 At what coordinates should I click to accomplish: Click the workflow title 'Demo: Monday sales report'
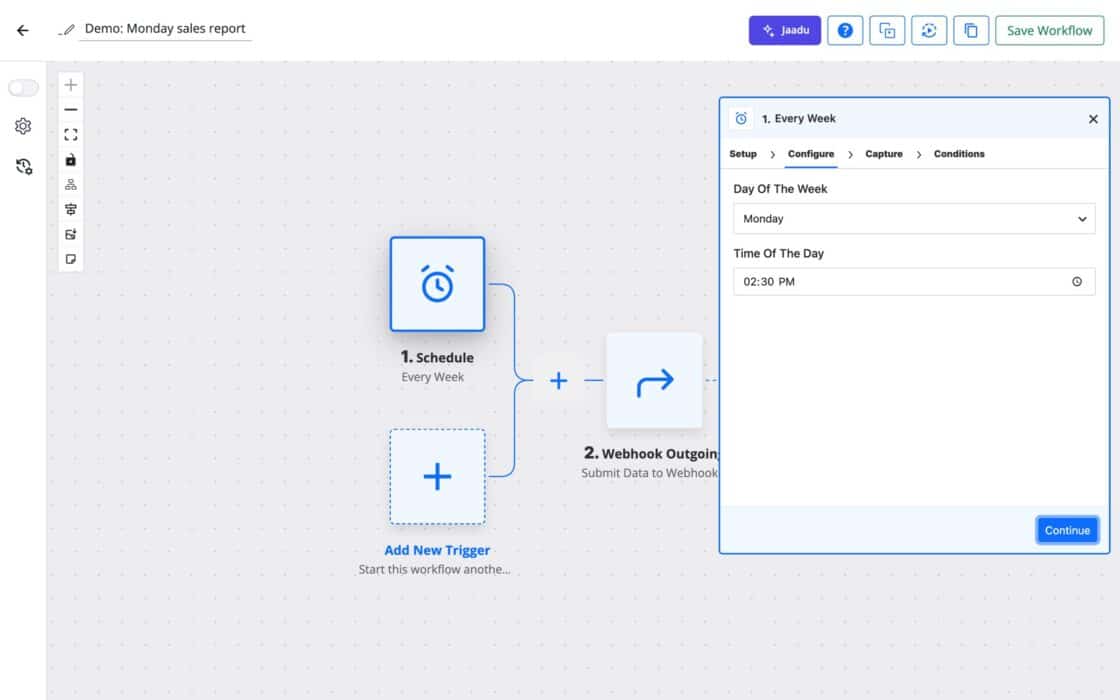(x=165, y=29)
